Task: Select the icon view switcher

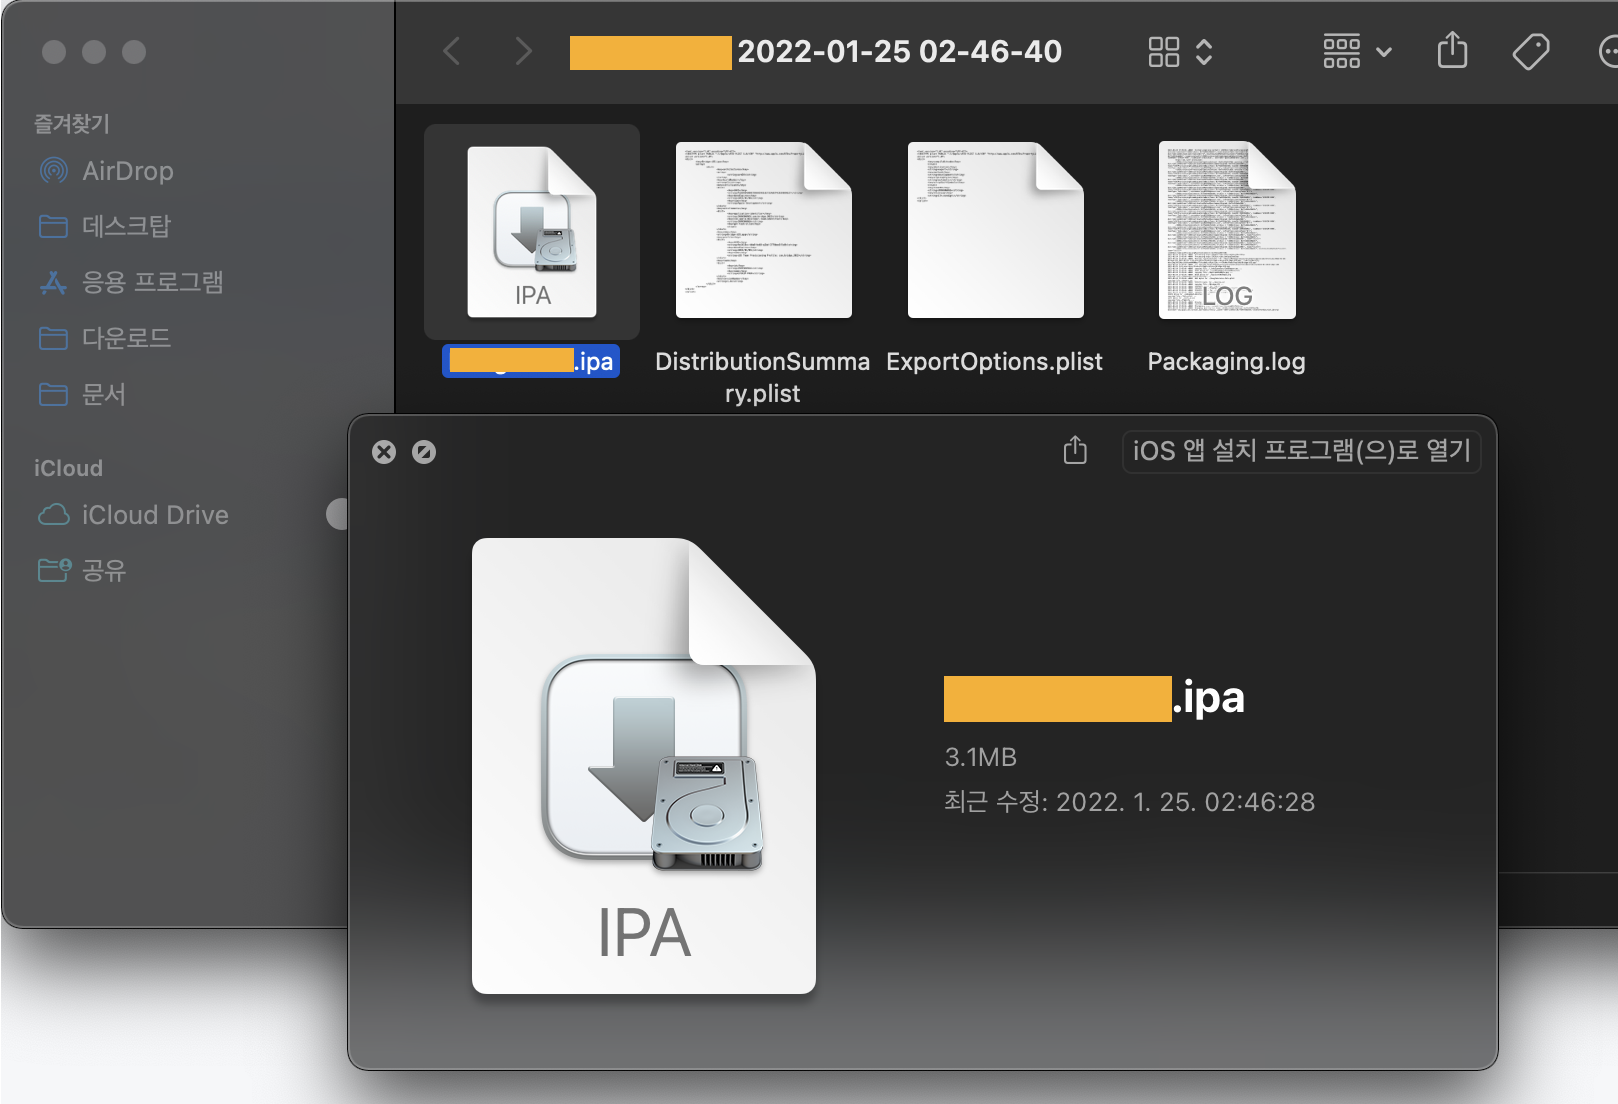Action: coord(1180,51)
